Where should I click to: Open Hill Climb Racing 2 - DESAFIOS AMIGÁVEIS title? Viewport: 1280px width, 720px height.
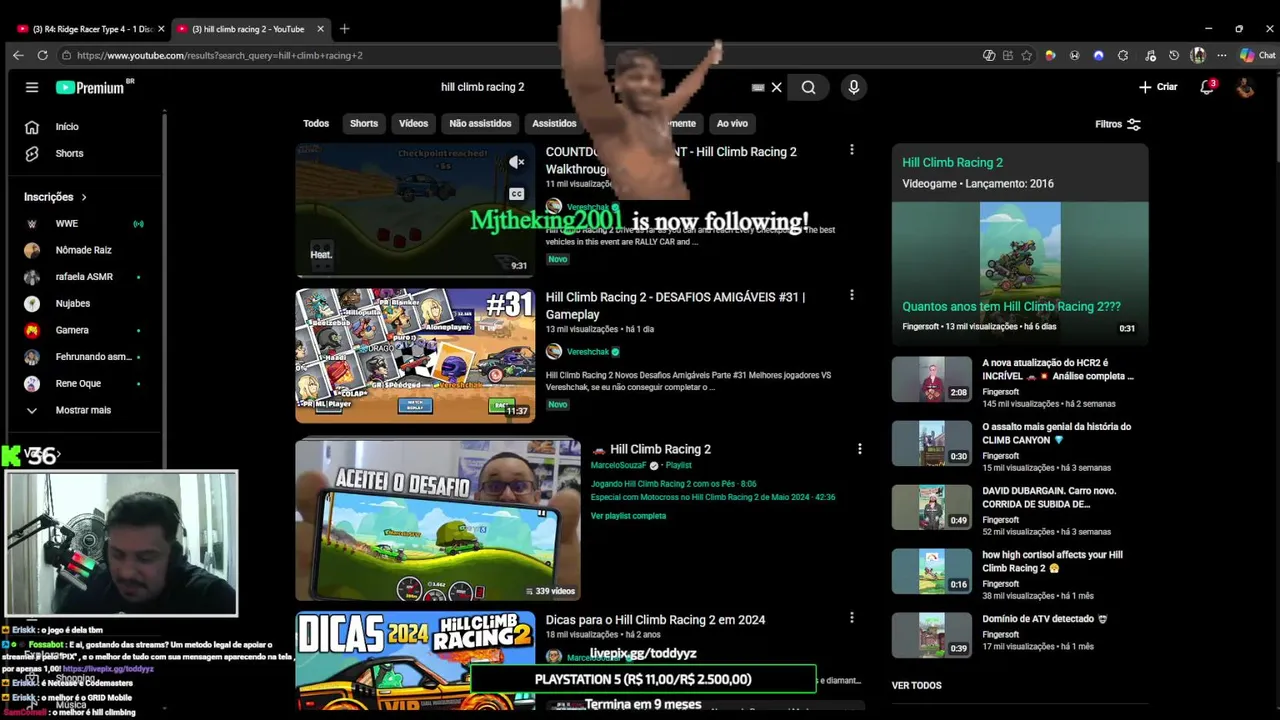coord(675,306)
